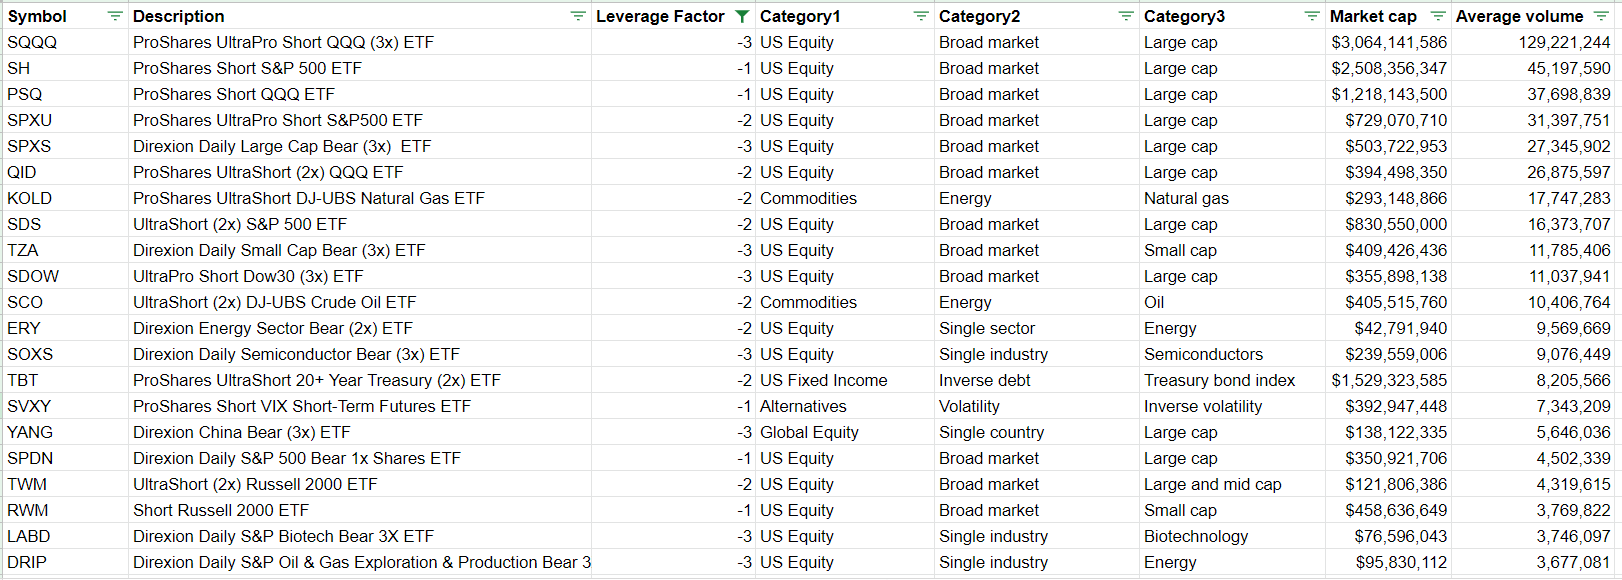1622x580 pixels.
Task: Open the Category2 column filter icon
Action: click(1126, 16)
